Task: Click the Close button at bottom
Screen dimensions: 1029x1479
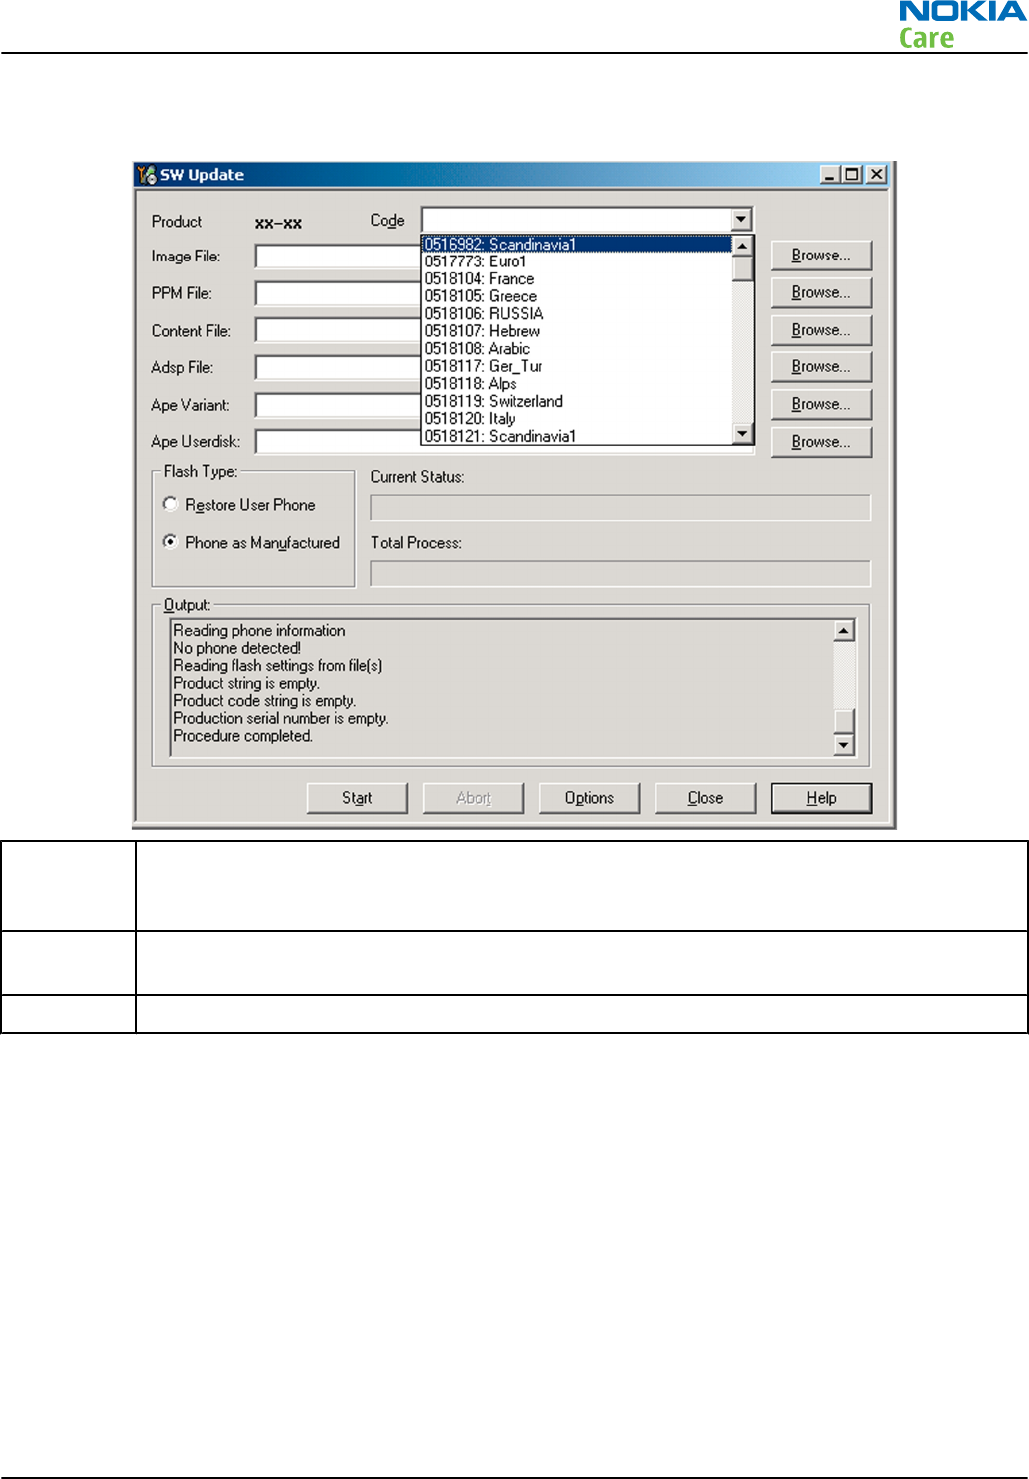Action: click(705, 798)
